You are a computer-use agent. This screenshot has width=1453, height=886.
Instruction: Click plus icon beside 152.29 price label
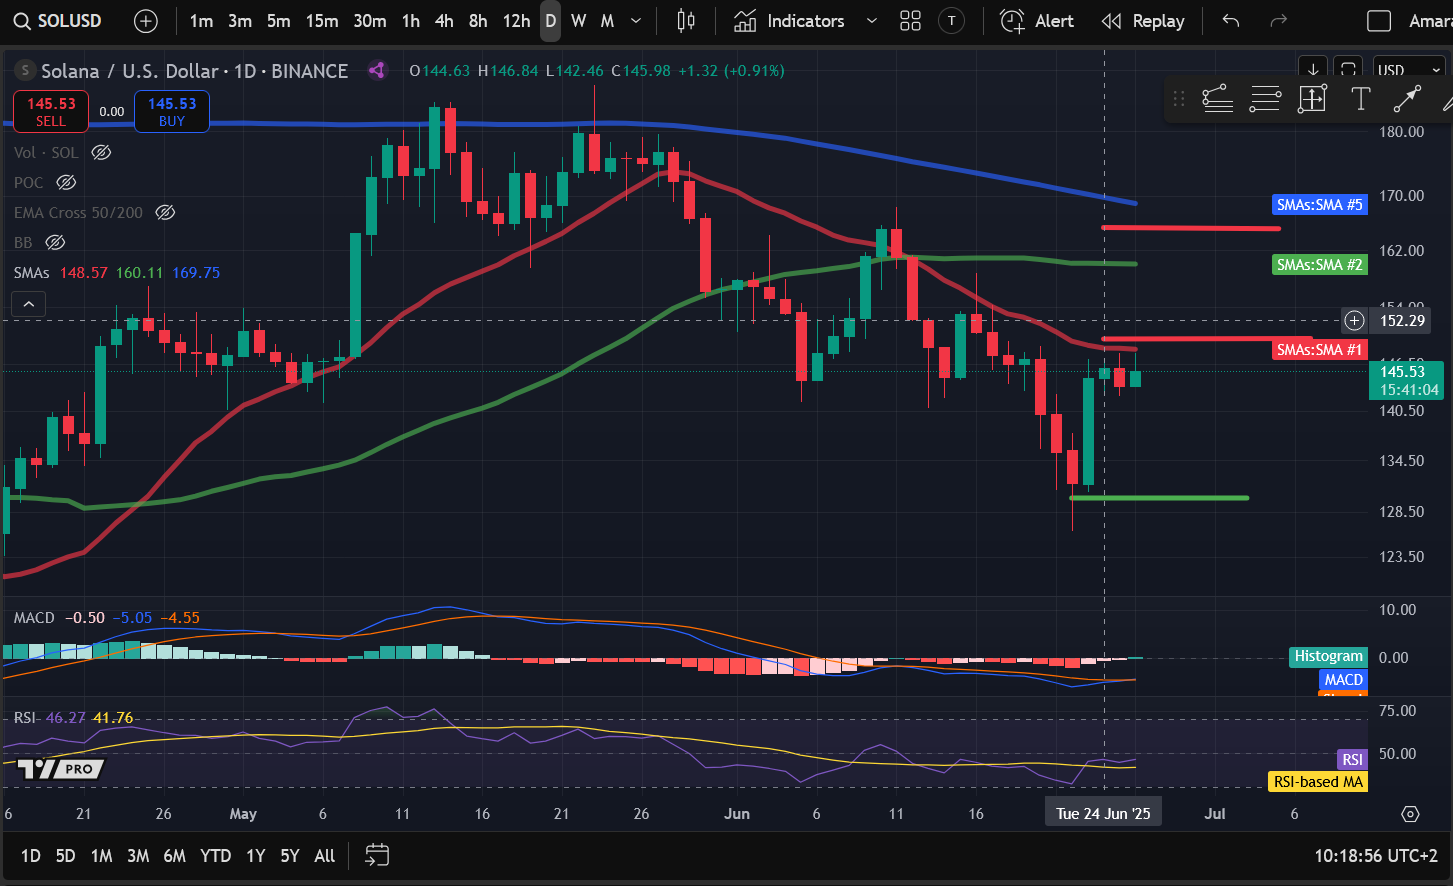[x=1354, y=320]
